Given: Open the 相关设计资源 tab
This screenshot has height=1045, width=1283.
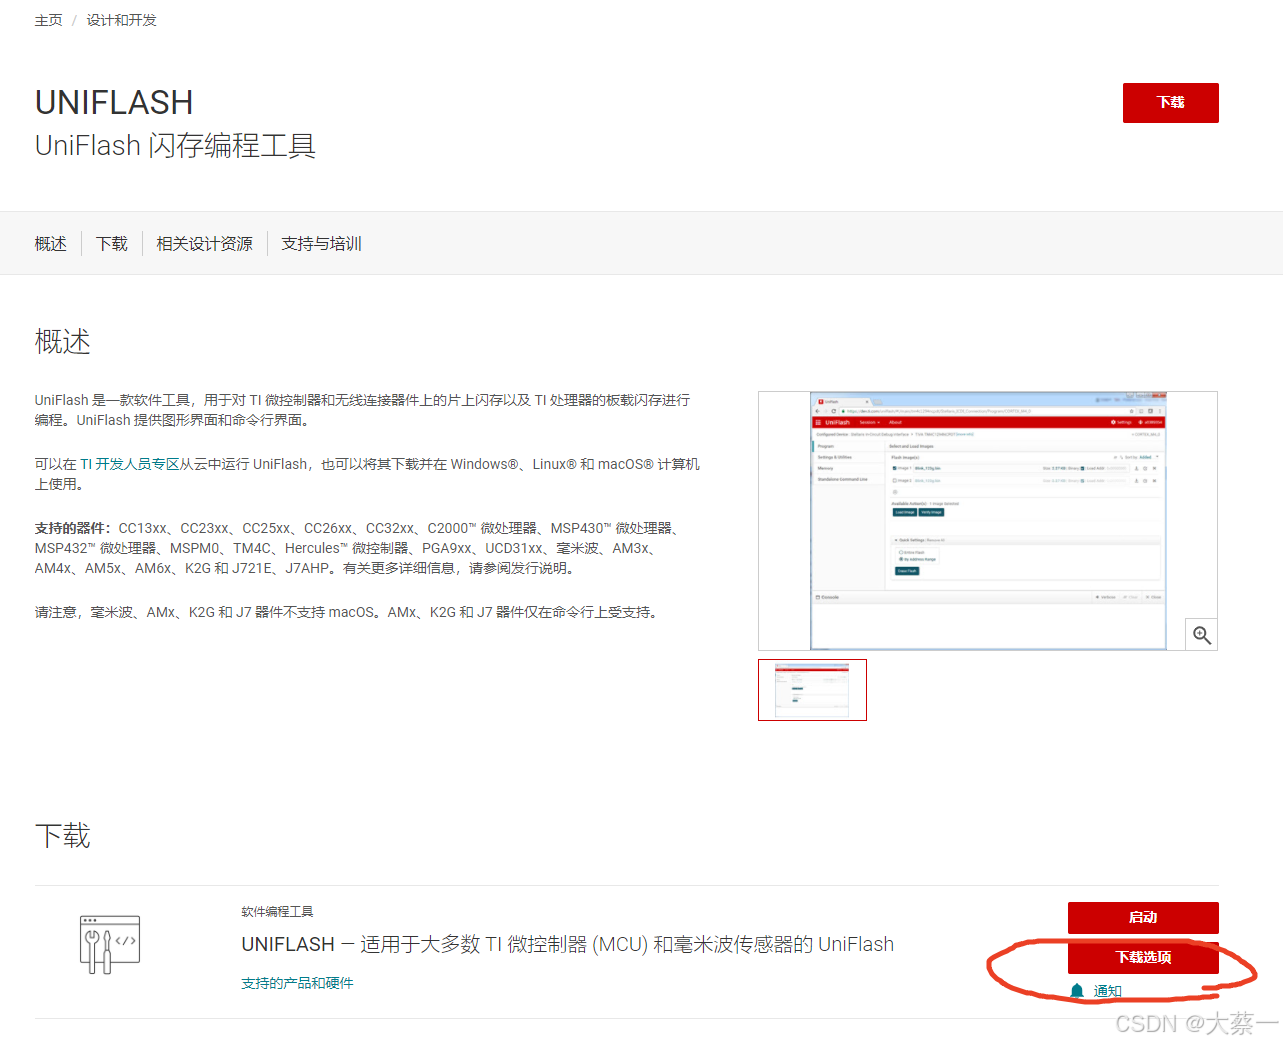Looking at the screenshot, I should click(204, 243).
